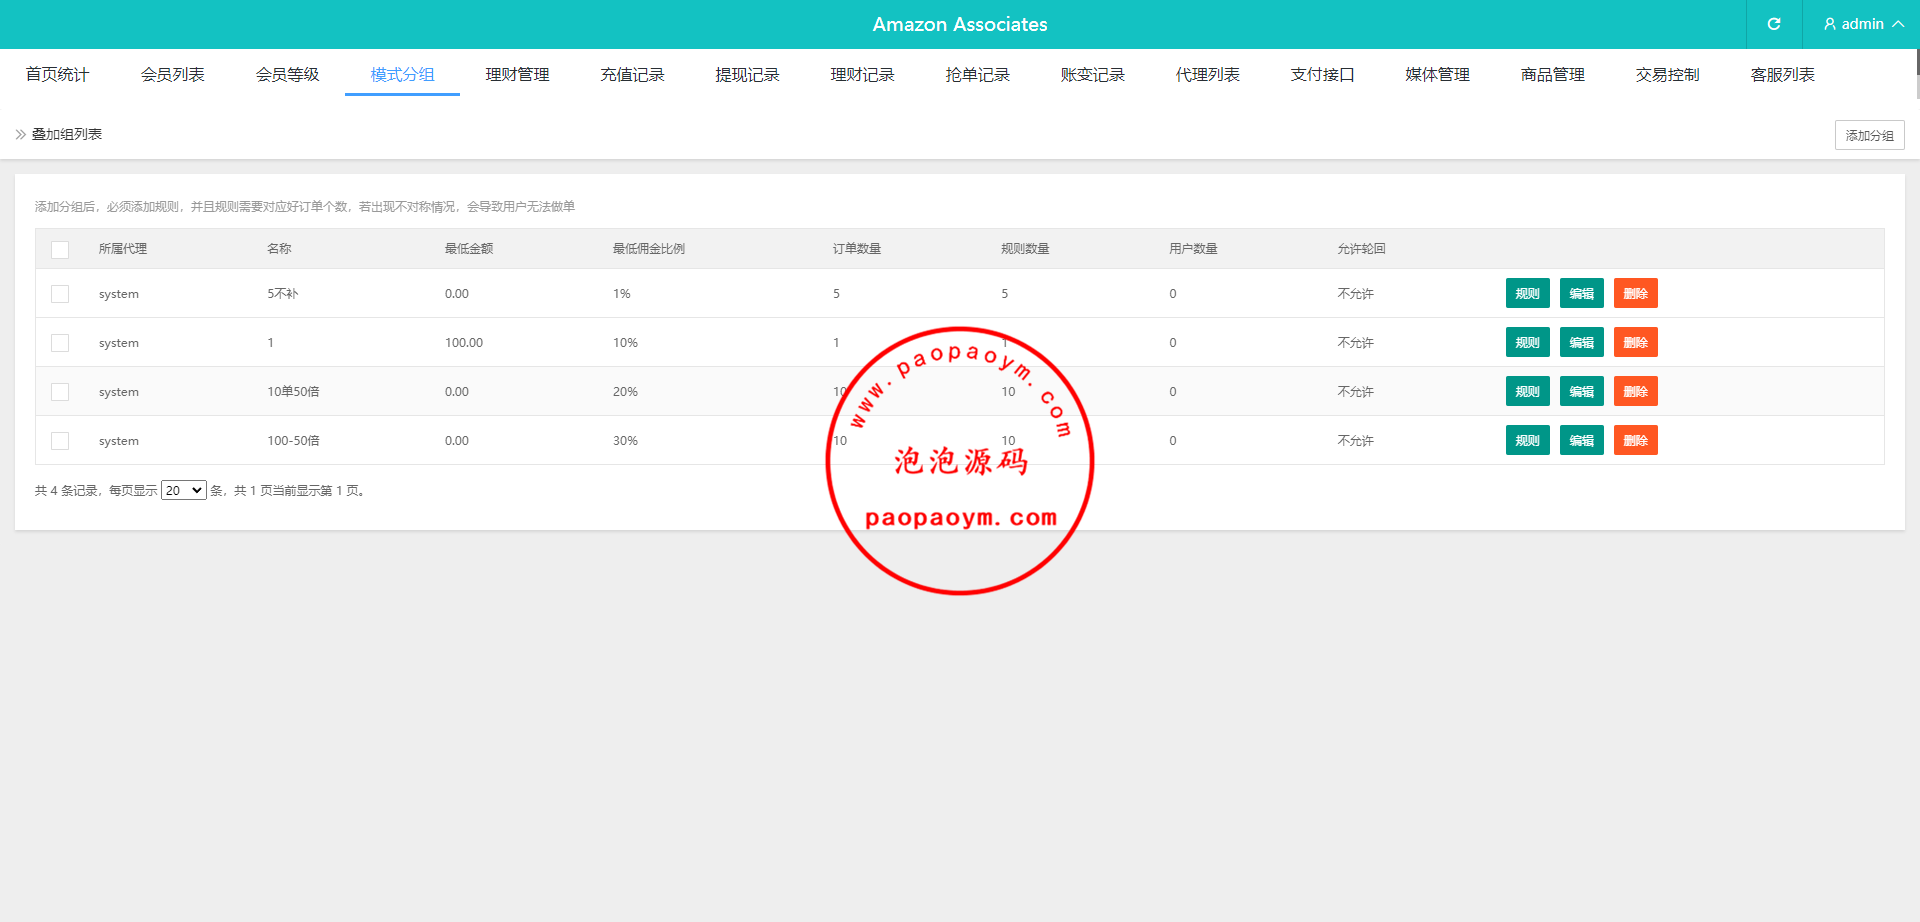Tick the checkbox for 100-50倍 row
The image size is (1920, 922).
[x=60, y=441]
